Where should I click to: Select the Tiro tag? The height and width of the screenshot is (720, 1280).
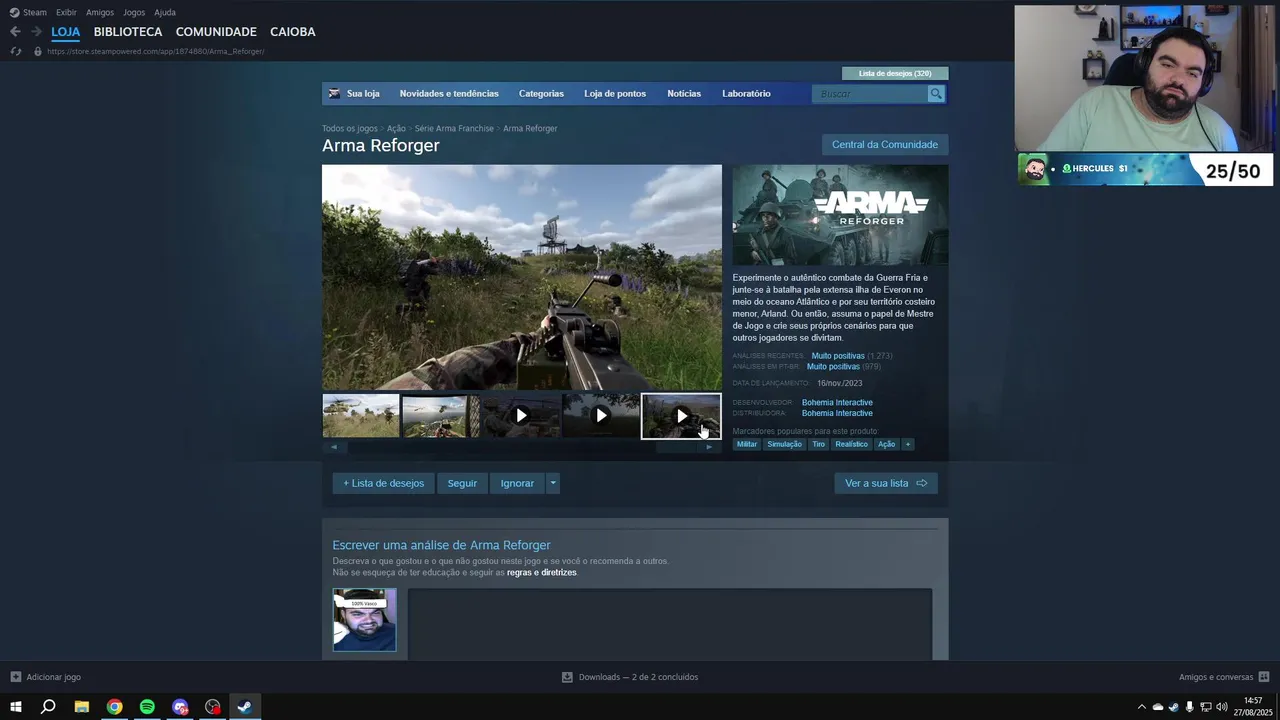(819, 444)
